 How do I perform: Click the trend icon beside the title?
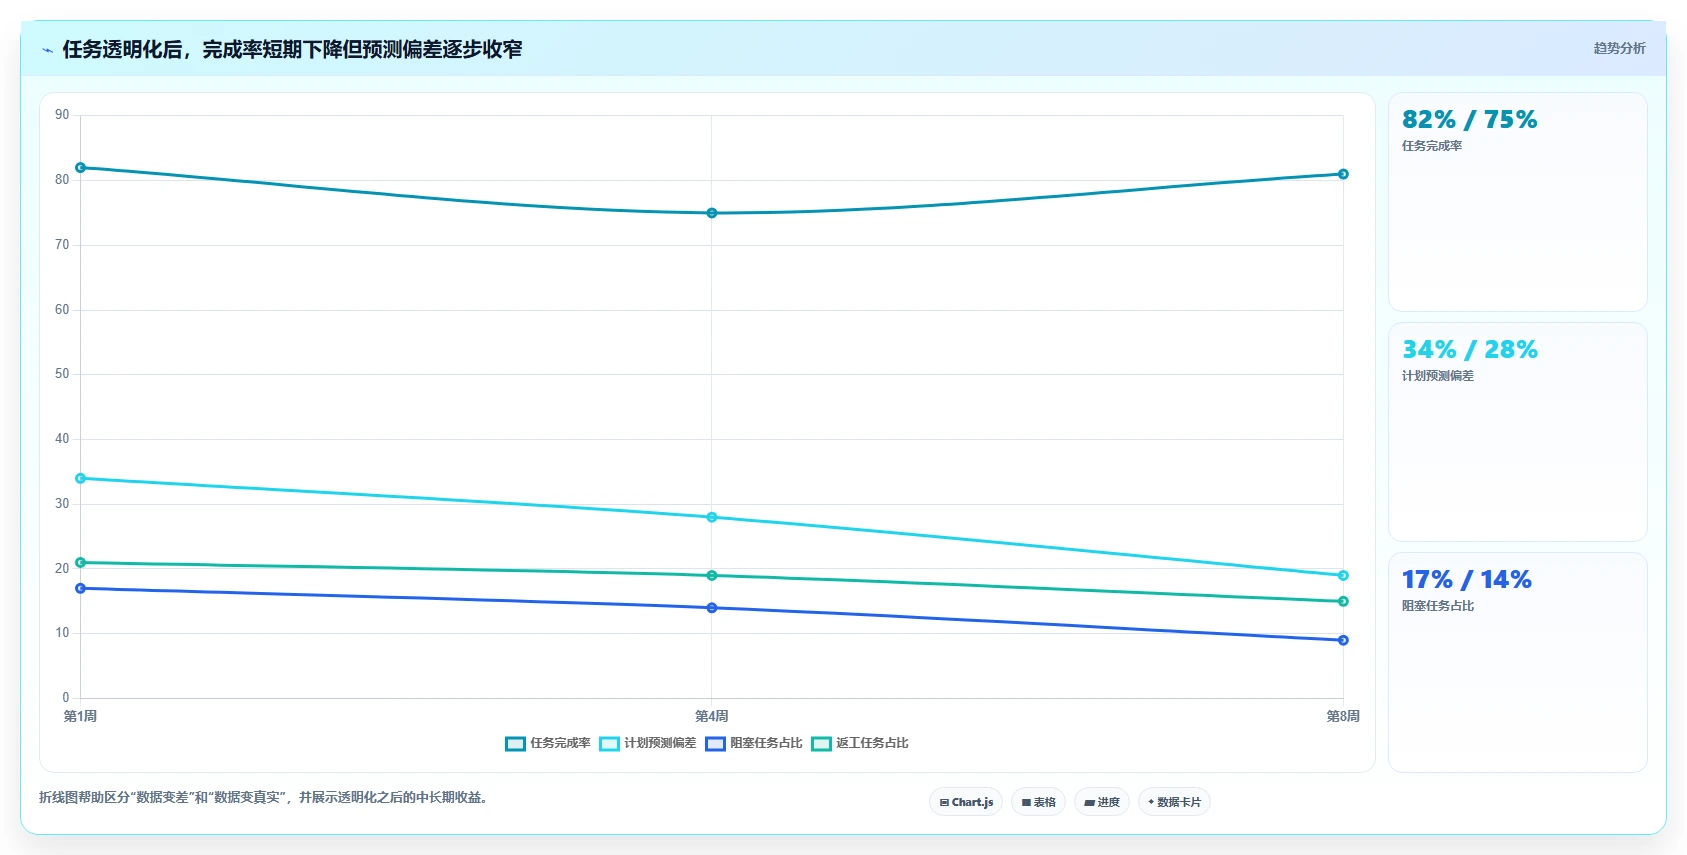coord(47,50)
